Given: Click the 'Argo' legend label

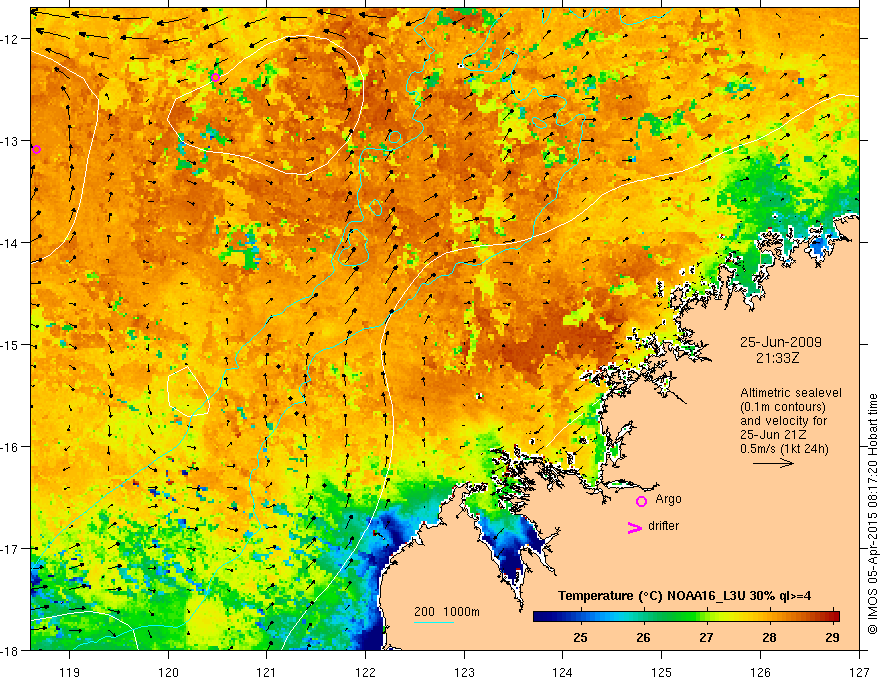Looking at the screenshot, I should [668, 499].
